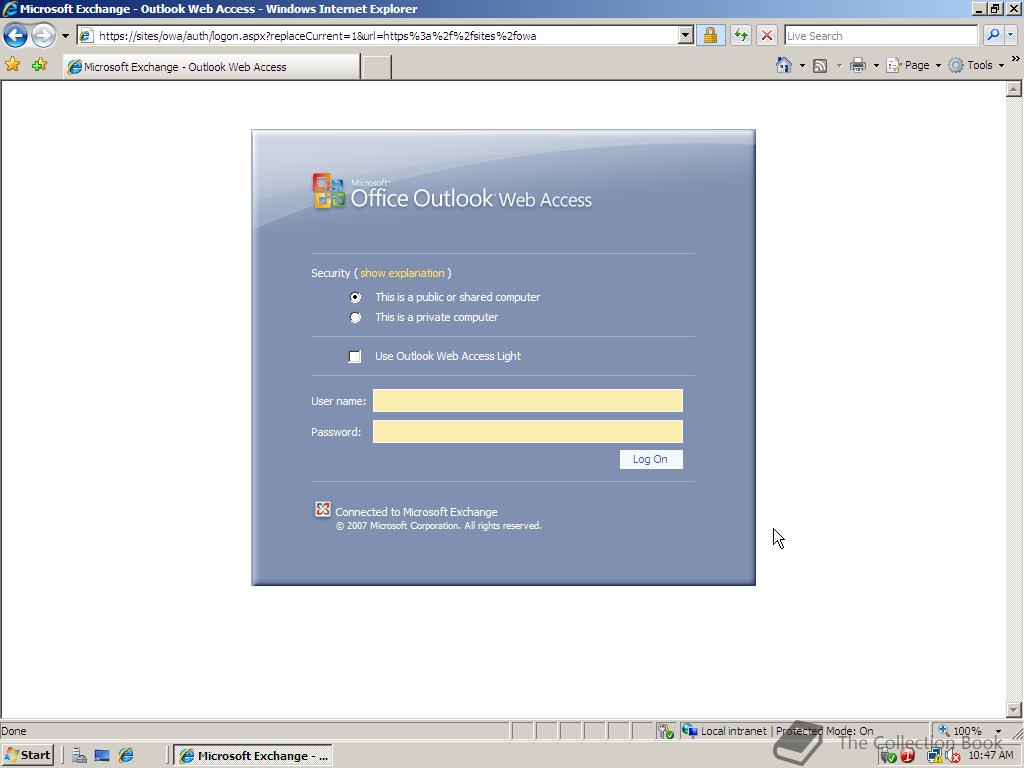Click the Live Search box
This screenshot has width=1024, height=768.
pos(881,36)
